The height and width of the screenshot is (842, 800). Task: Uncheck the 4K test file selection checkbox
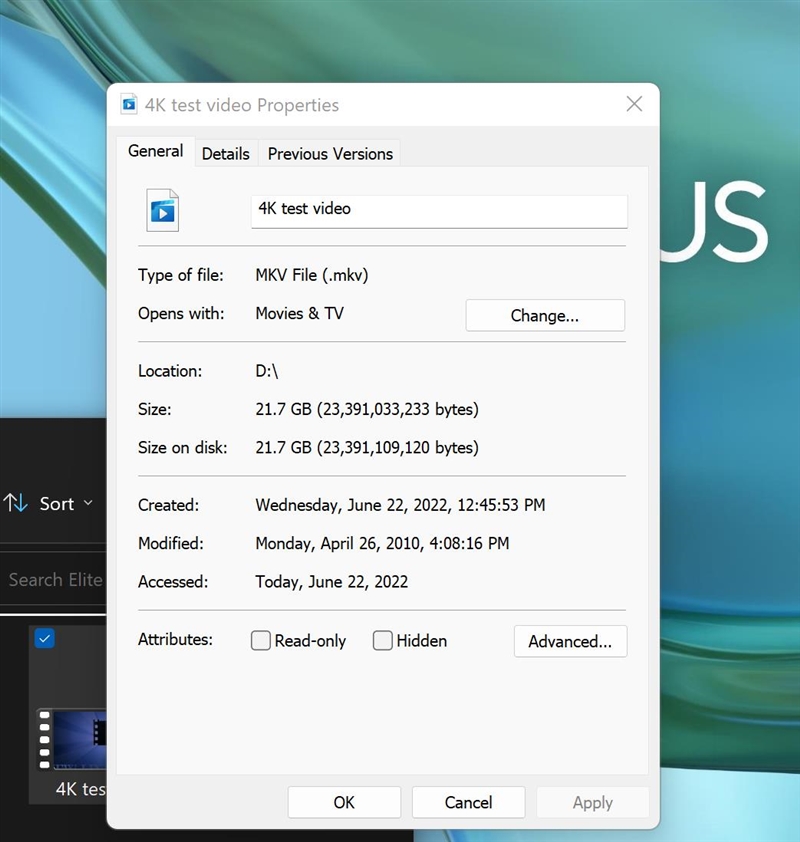(x=45, y=638)
